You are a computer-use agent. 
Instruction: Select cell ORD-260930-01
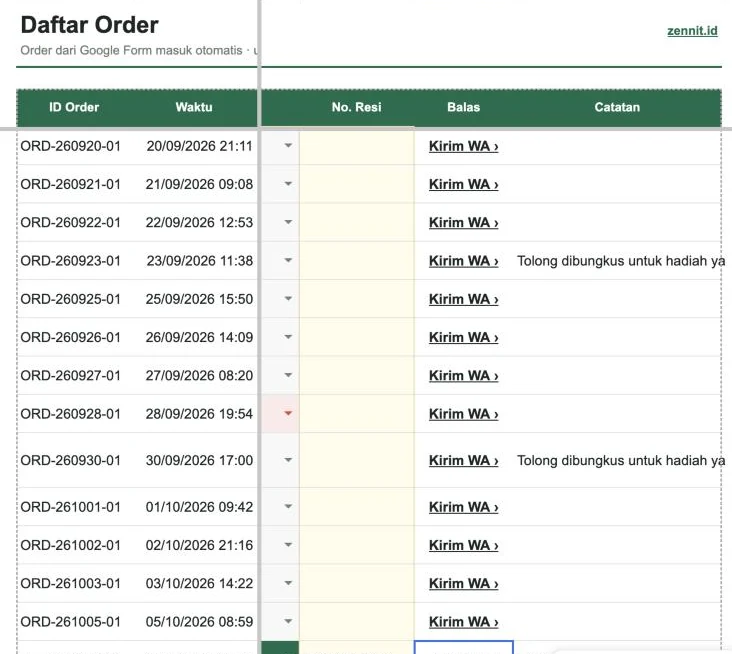[70, 461]
